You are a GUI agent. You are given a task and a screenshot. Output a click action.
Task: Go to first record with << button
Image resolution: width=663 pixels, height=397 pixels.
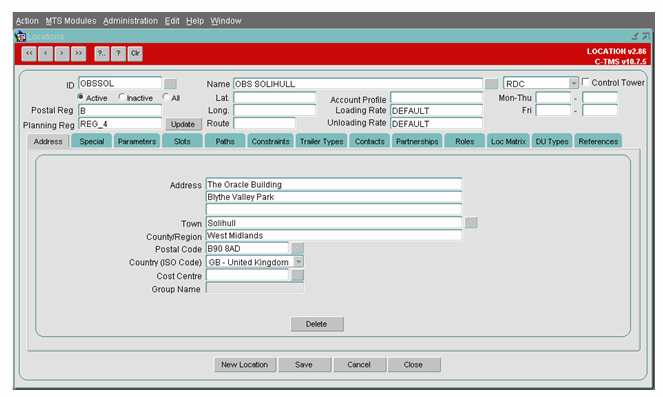29,54
